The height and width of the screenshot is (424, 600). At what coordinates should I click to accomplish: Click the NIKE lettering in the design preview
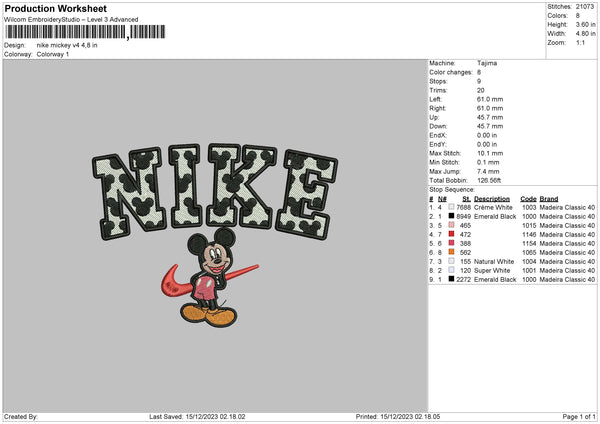coord(215,191)
